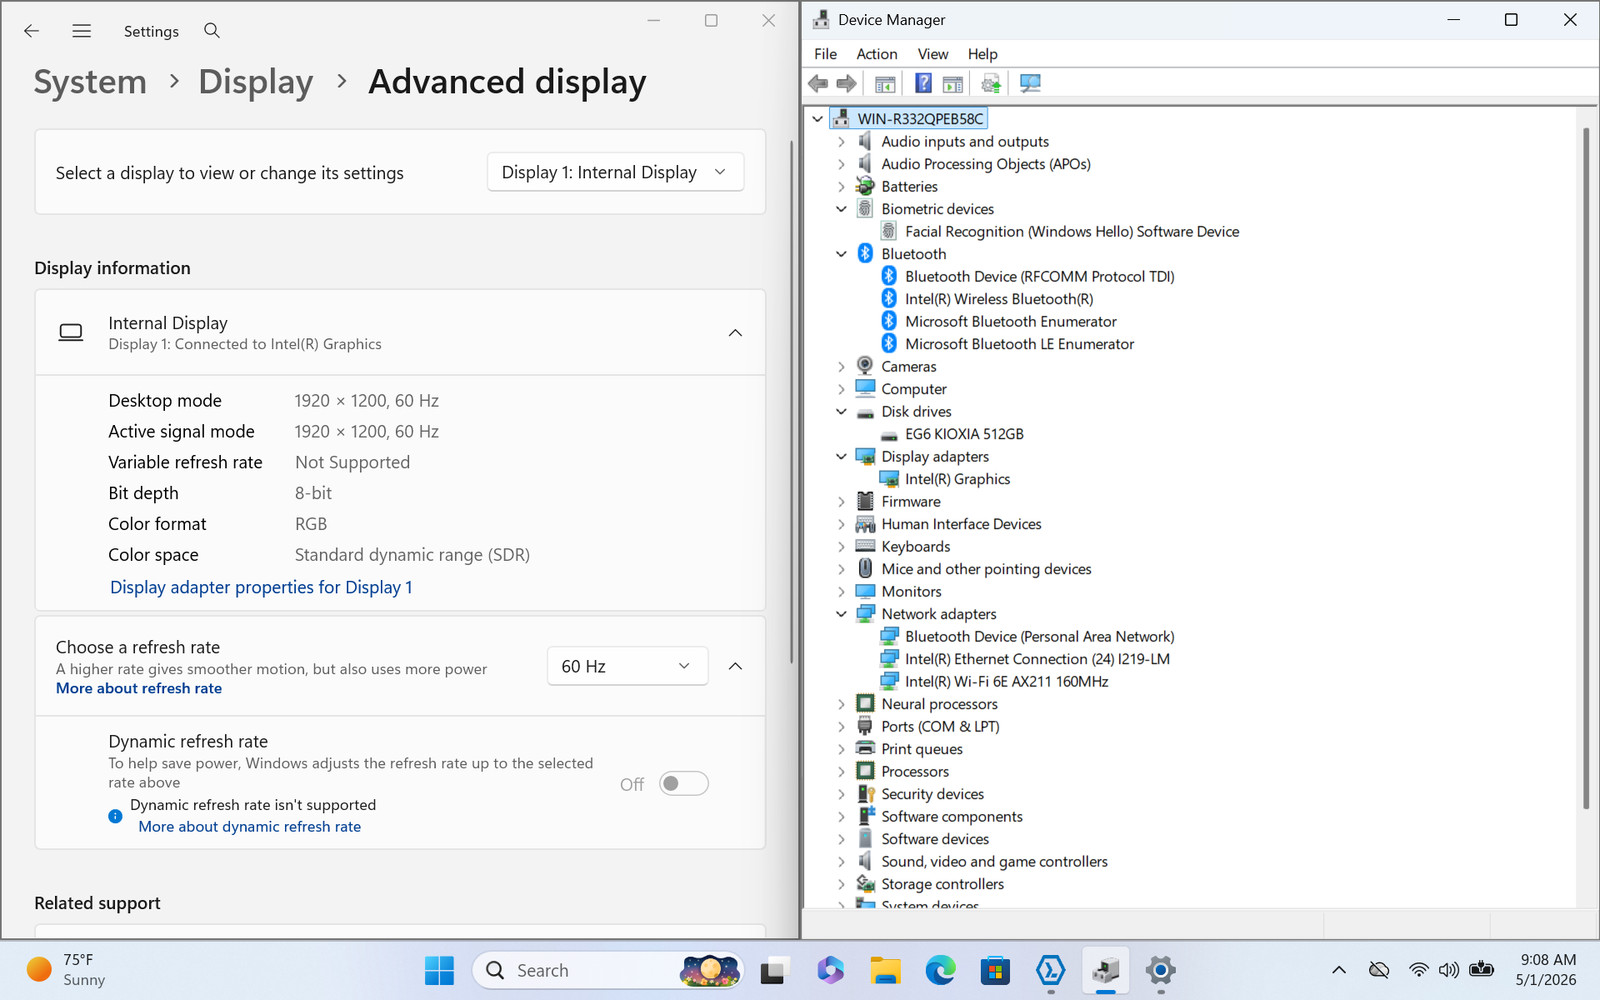Viewport: 1600px width, 1000px height.
Task: Click More about dynamic refresh rate link
Action: click(x=250, y=827)
